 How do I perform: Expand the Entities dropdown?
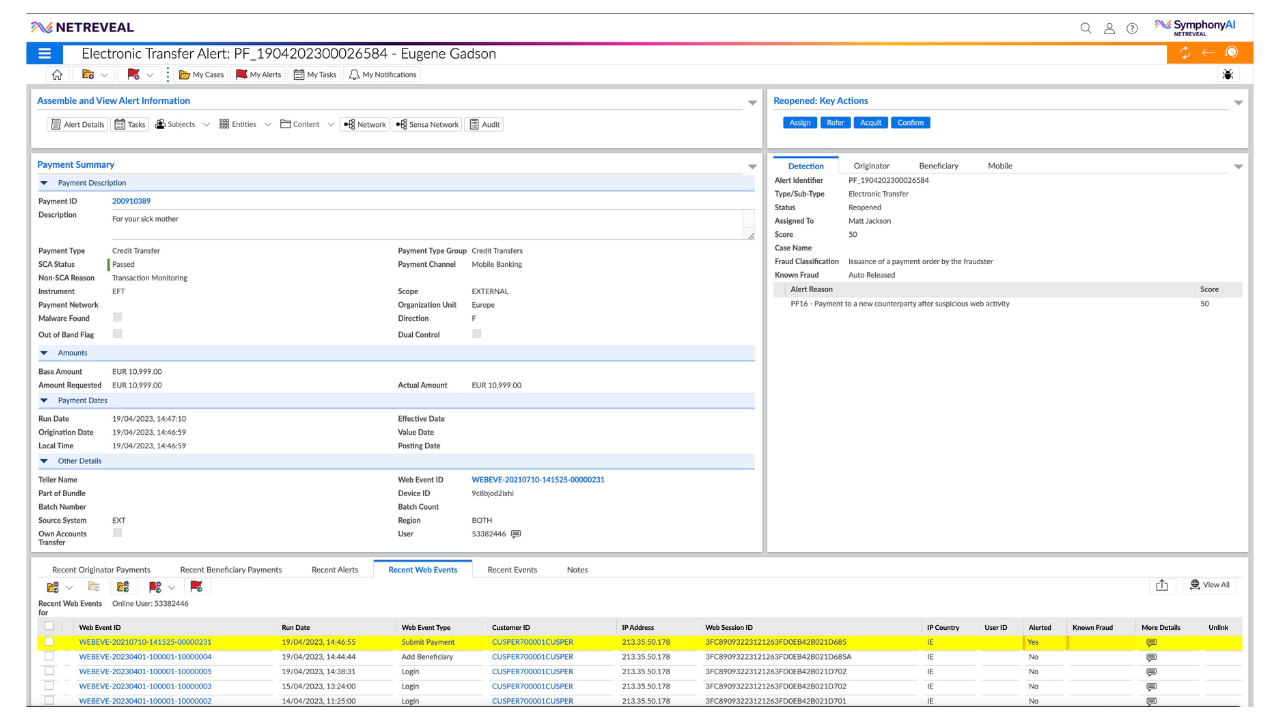tap(267, 125)
